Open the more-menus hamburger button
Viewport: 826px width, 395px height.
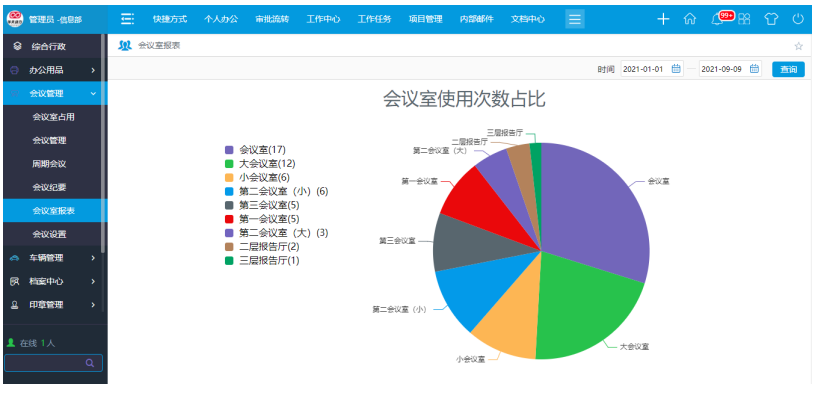(x=575, y=19)
